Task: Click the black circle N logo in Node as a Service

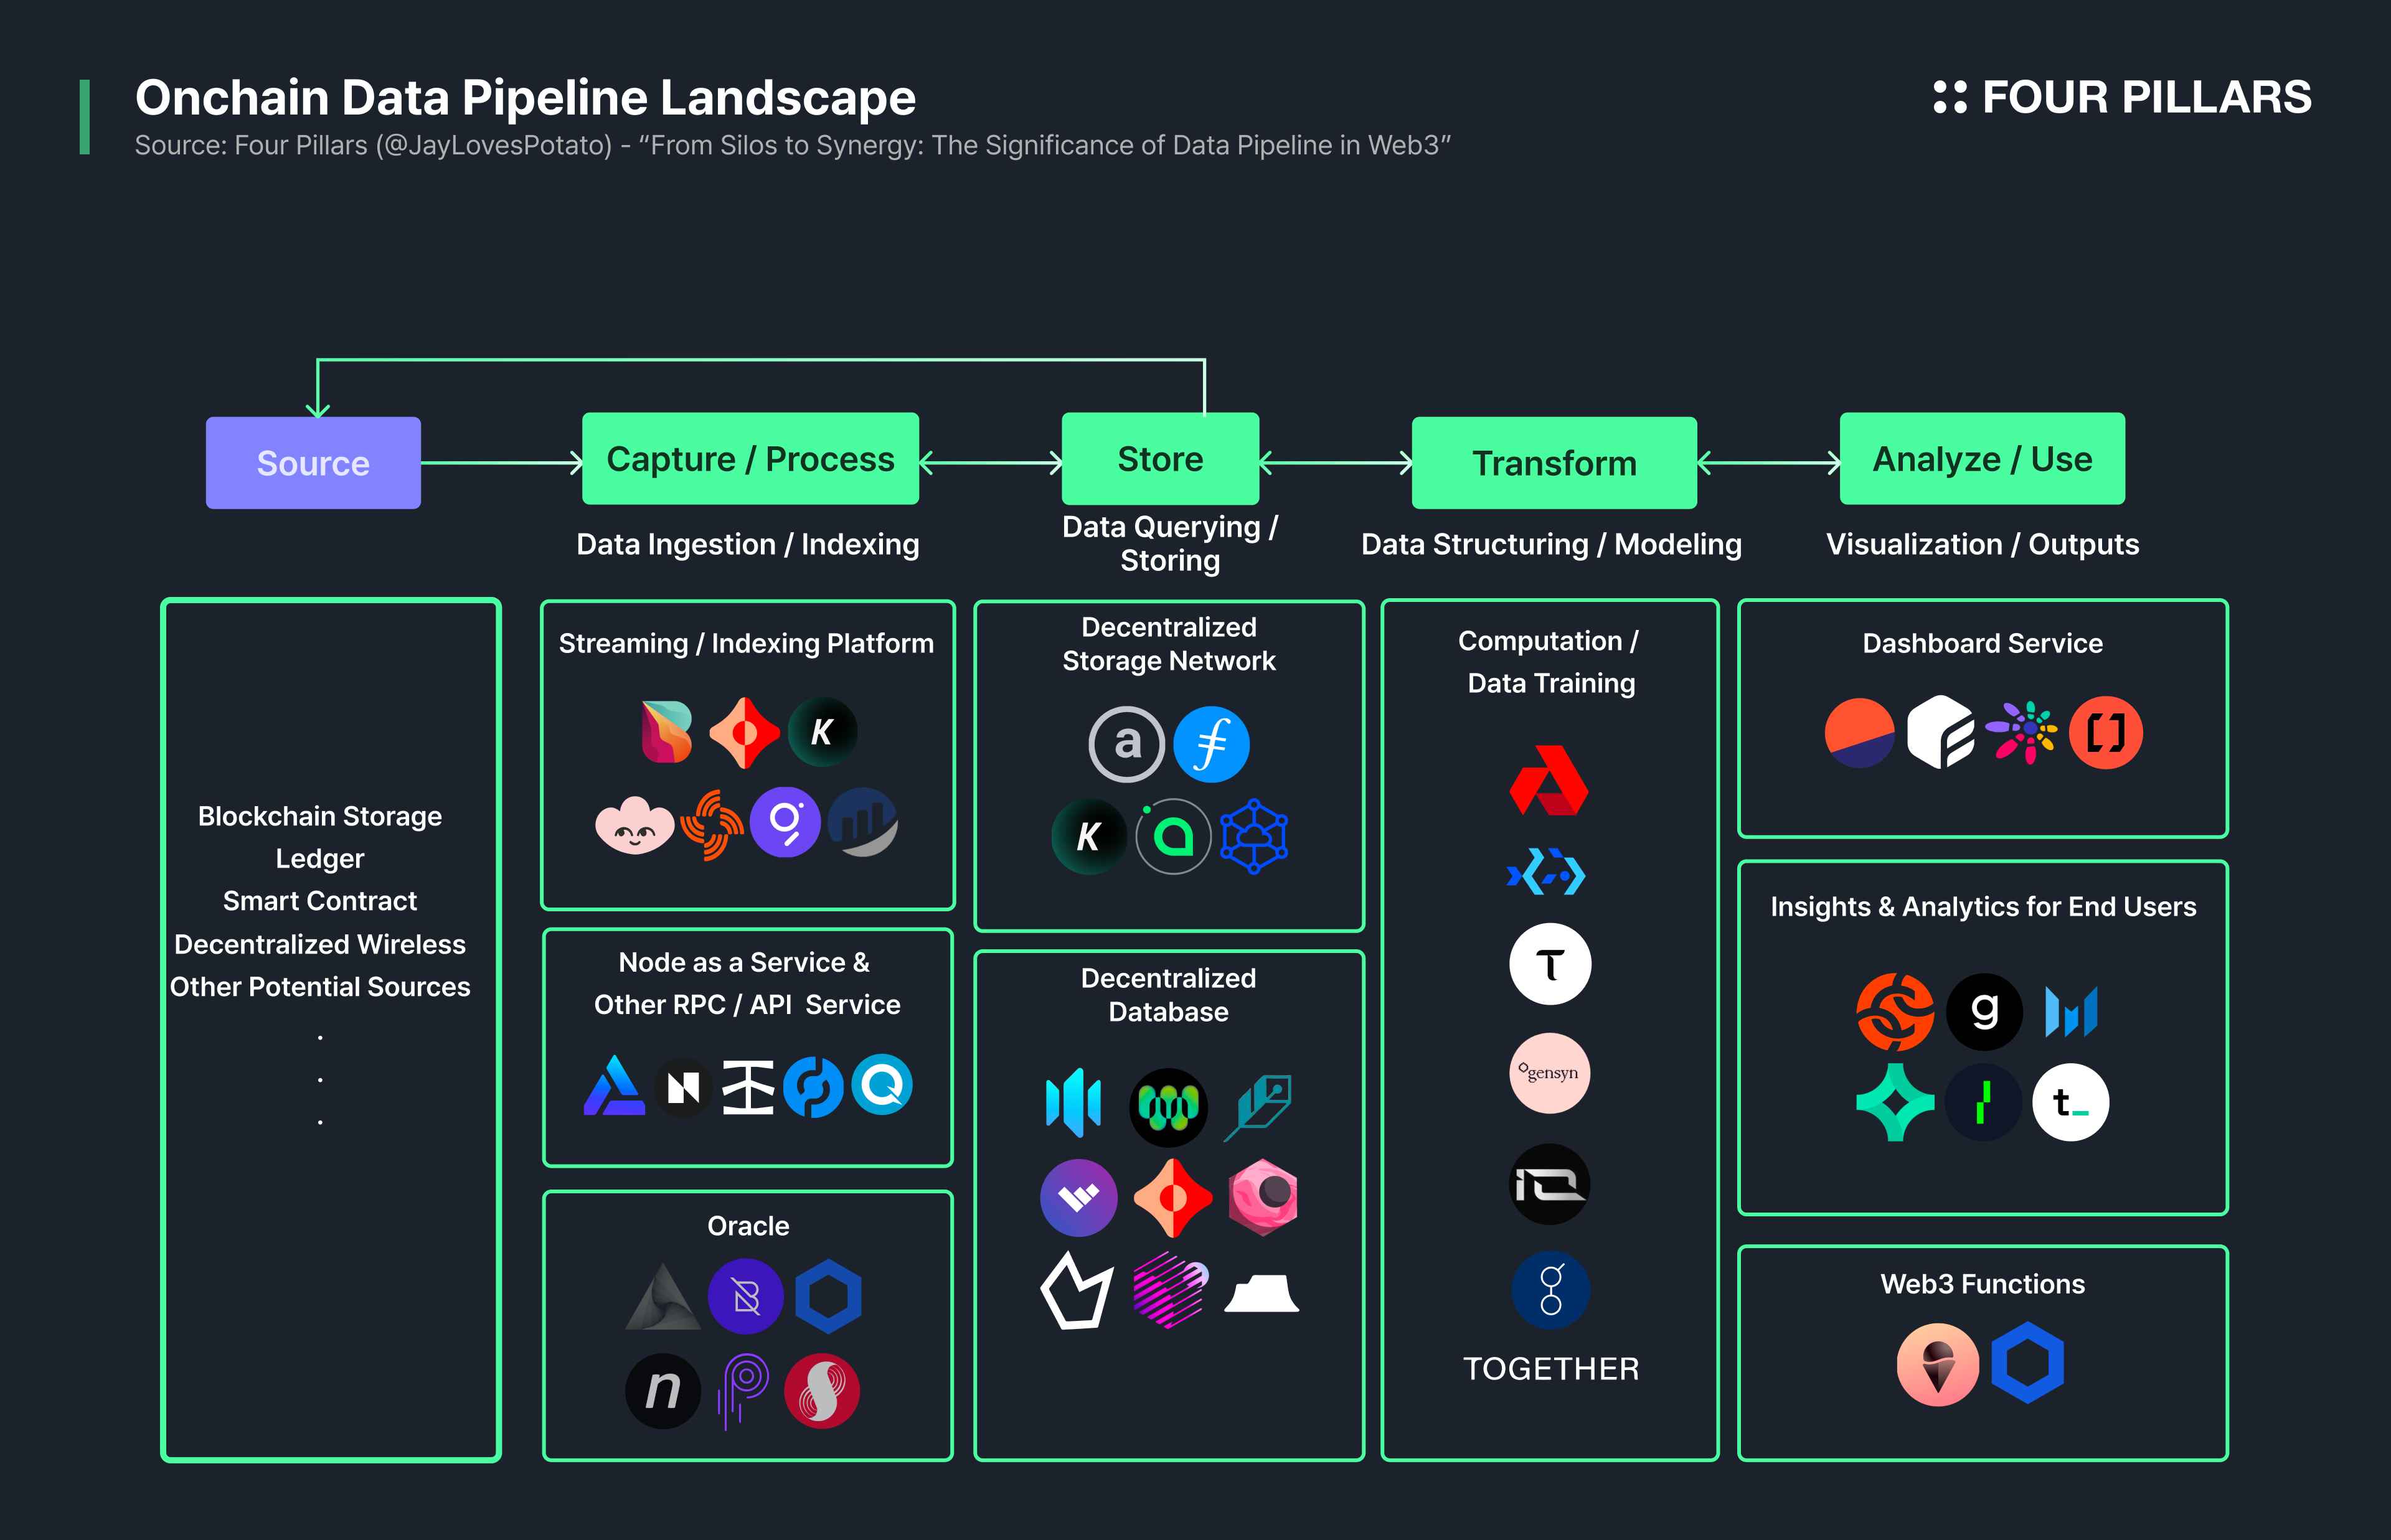Action: [x=683, y=1087]
